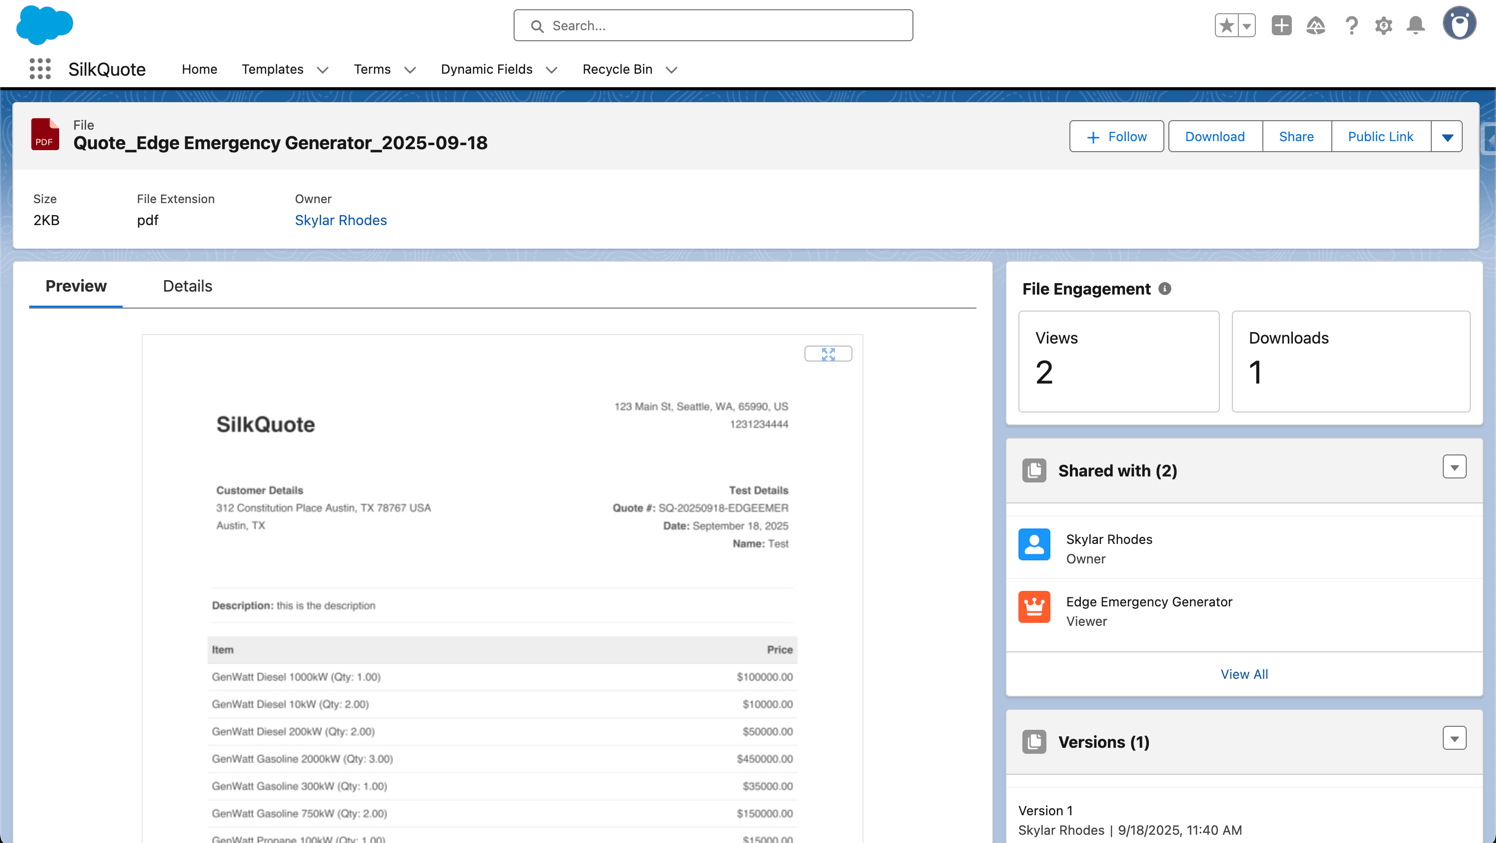The width and height of the screenshot is (1496, 843).
Task: Open the Shared with panel dropdown
Action: [x=1454, y=467]
